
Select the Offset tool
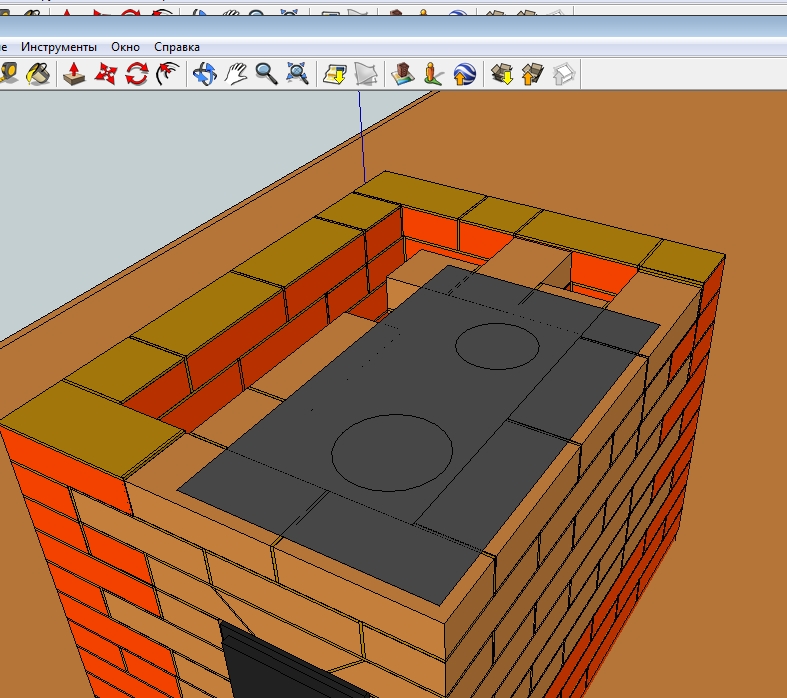click(168, 73)
